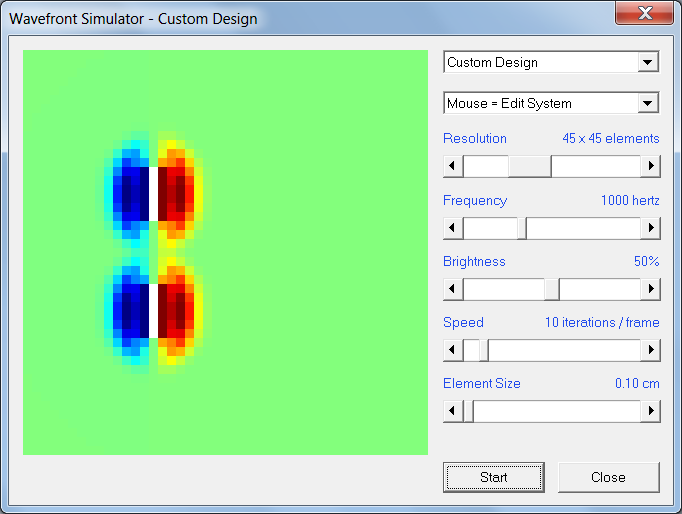Click the Resolution slider thumb

530,166
